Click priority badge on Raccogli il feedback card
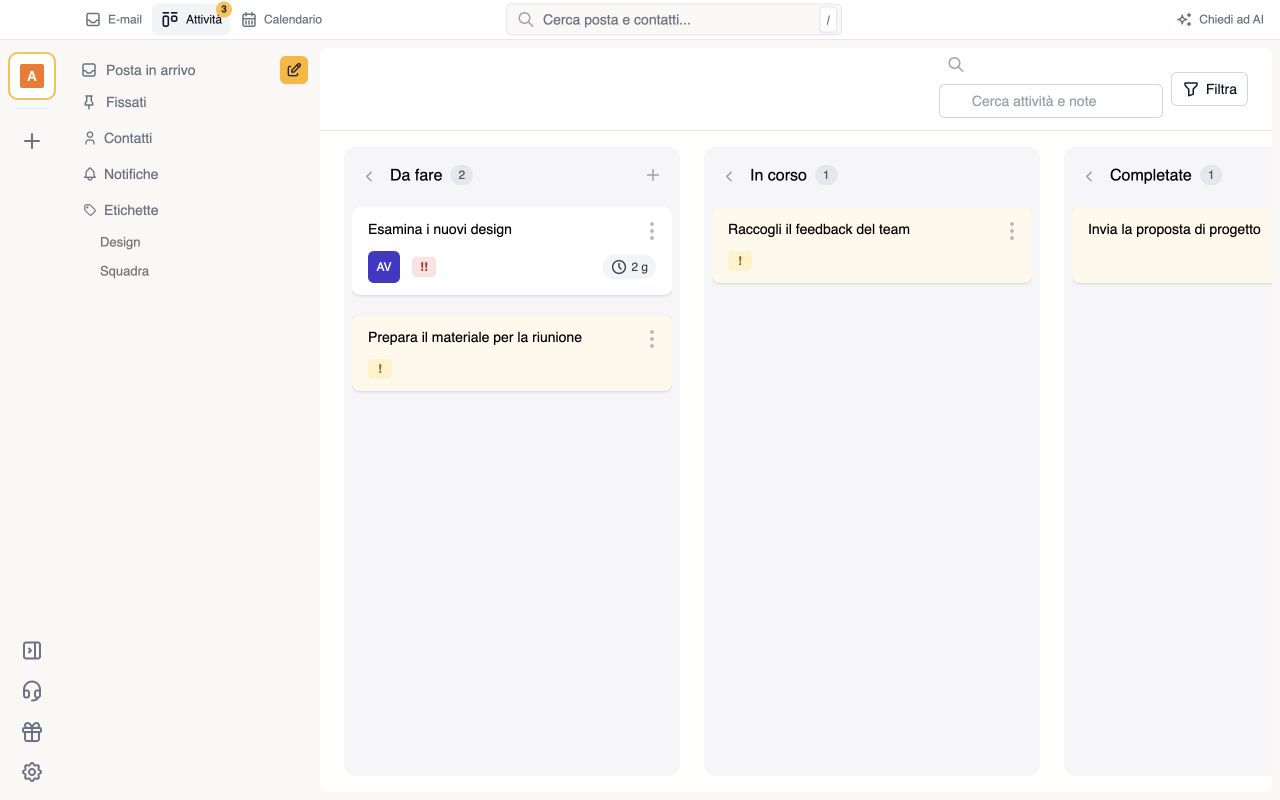Viewport: 1280px width, 800px height. (740, 261)
